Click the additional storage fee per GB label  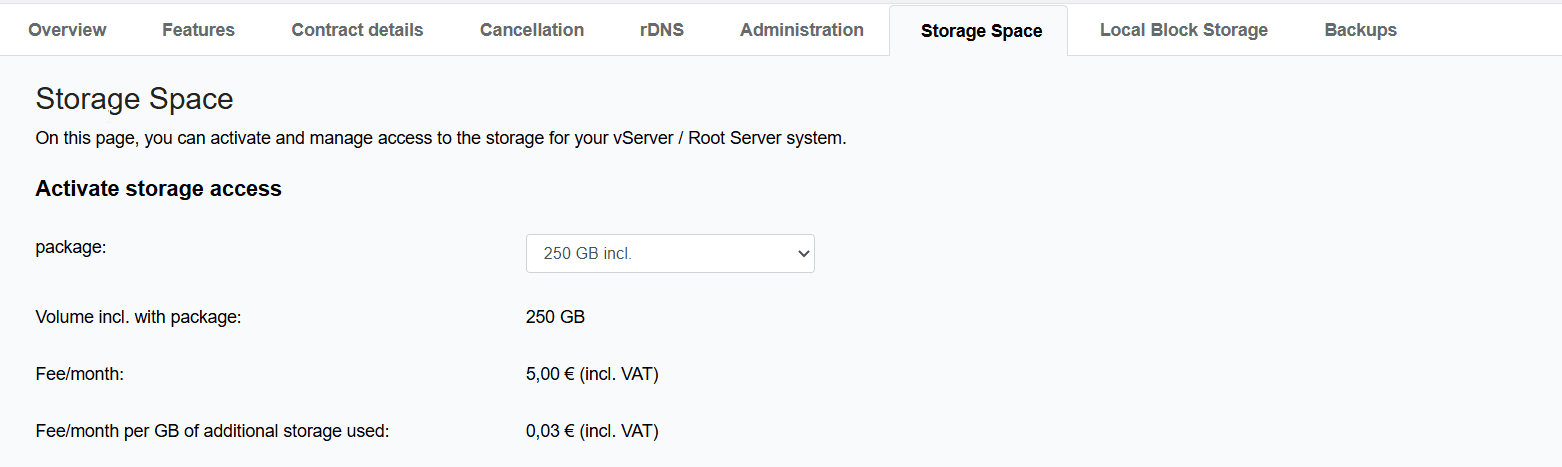pos(211,432)
